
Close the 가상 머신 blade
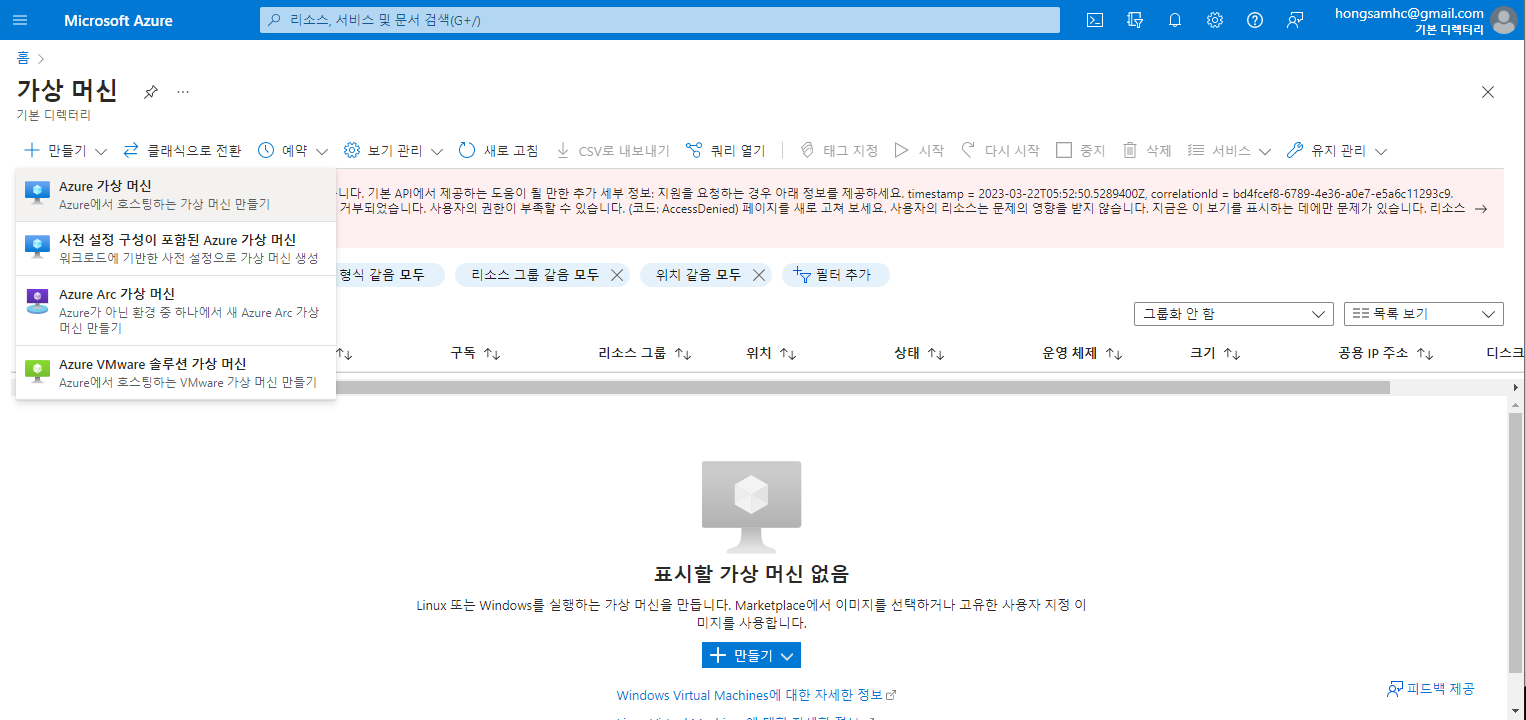point(1488,92)
